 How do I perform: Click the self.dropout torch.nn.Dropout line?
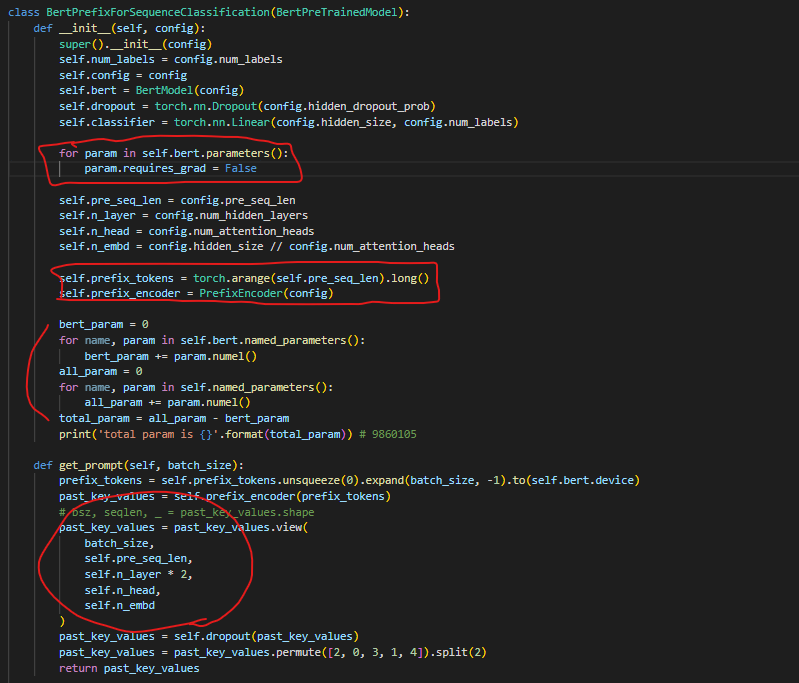[x=247, y=106]
